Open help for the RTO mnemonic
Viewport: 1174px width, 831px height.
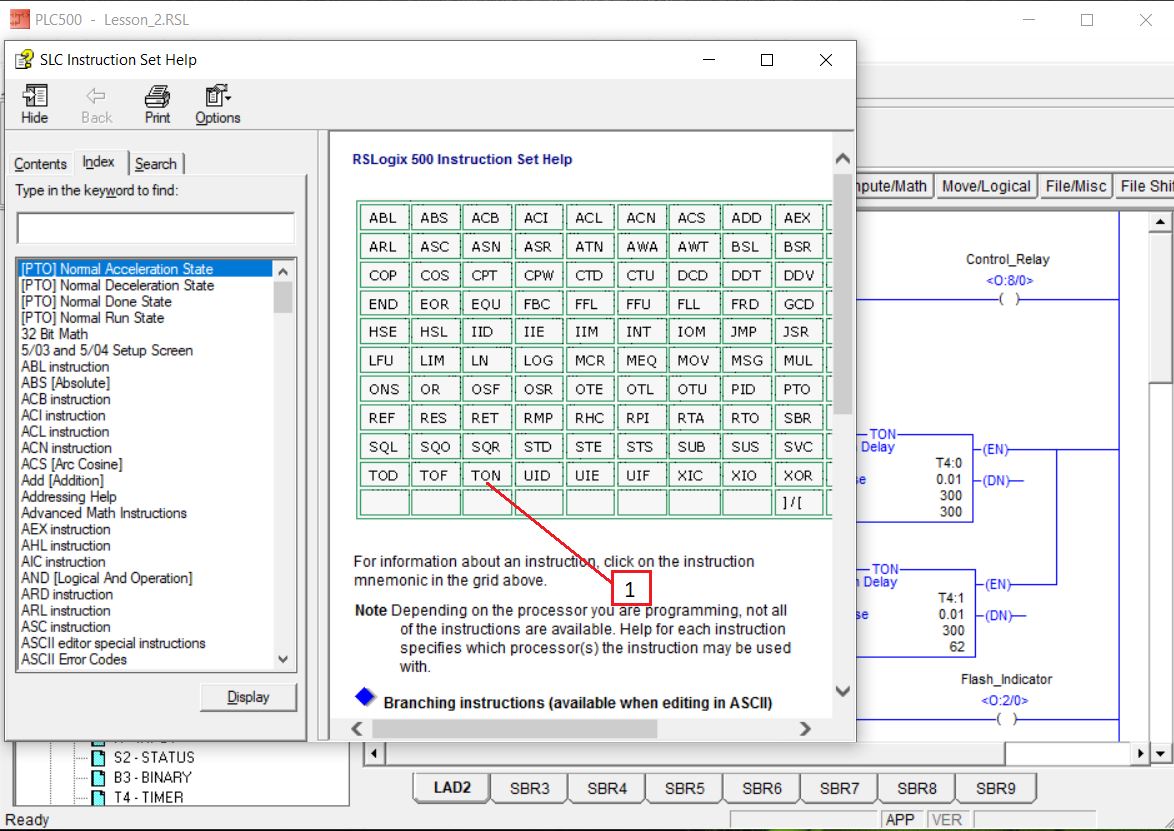click(745, 418)
